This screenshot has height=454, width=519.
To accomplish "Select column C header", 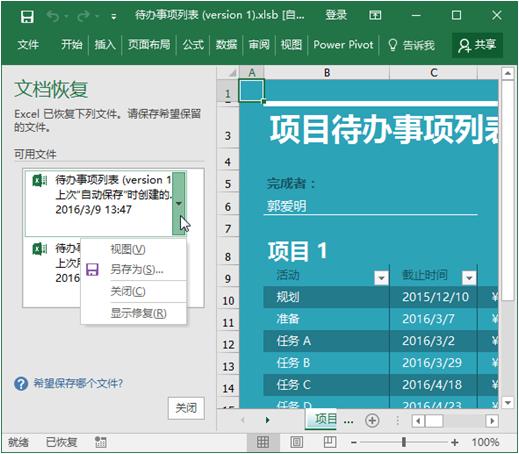I will tap(433, 72).
